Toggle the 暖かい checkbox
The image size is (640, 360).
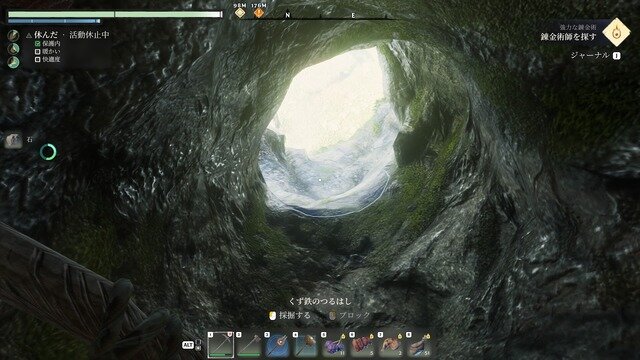38,51
